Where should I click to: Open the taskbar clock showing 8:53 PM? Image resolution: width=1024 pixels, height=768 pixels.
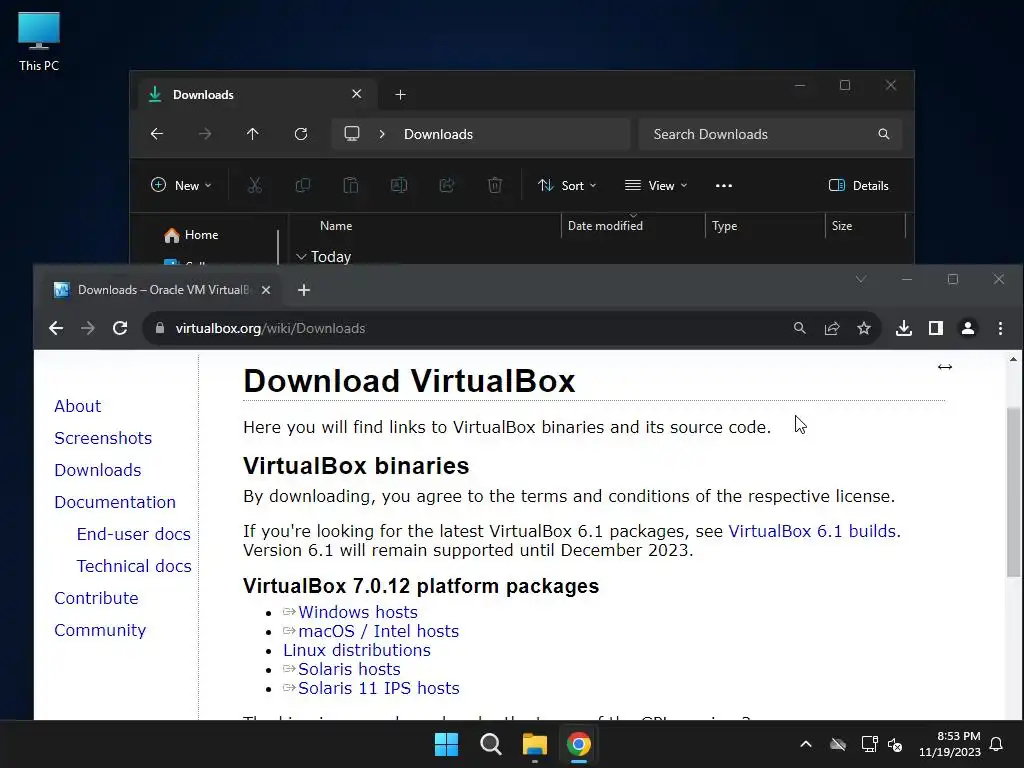tap(950, 744)
